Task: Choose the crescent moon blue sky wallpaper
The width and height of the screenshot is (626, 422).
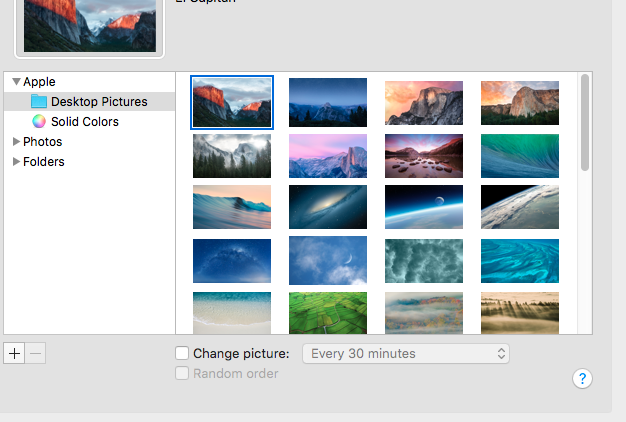Action: coord(328,260)
